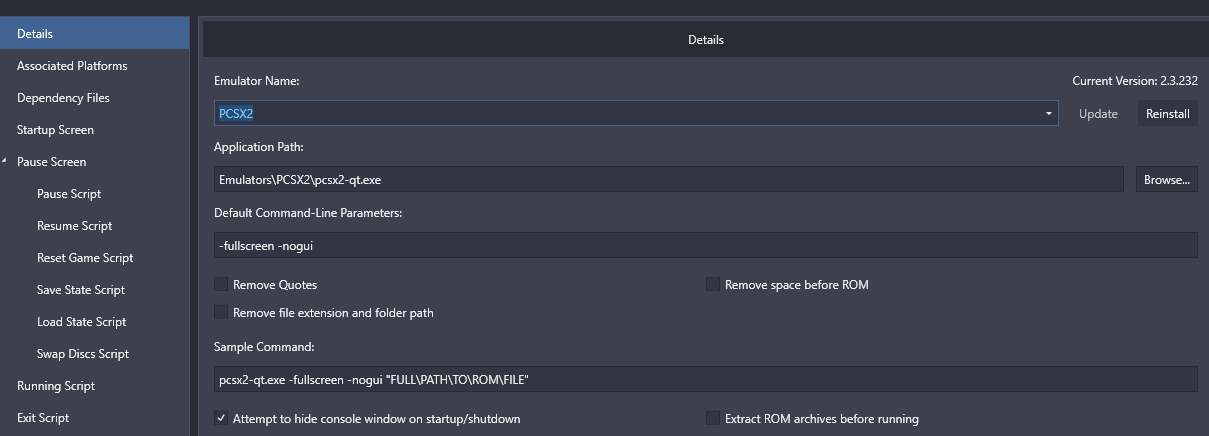Click the Browse... button for application path
Viewport: 1209px width, 436px height.
click(1166, 180)
